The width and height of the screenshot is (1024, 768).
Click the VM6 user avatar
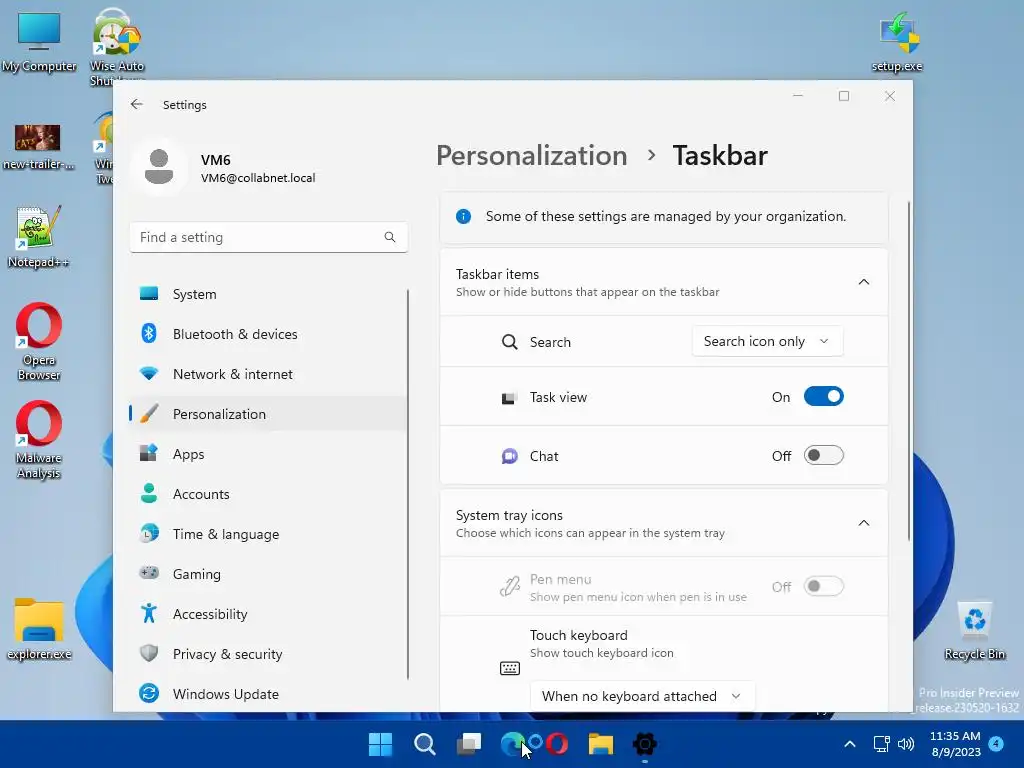pos(159,167)
